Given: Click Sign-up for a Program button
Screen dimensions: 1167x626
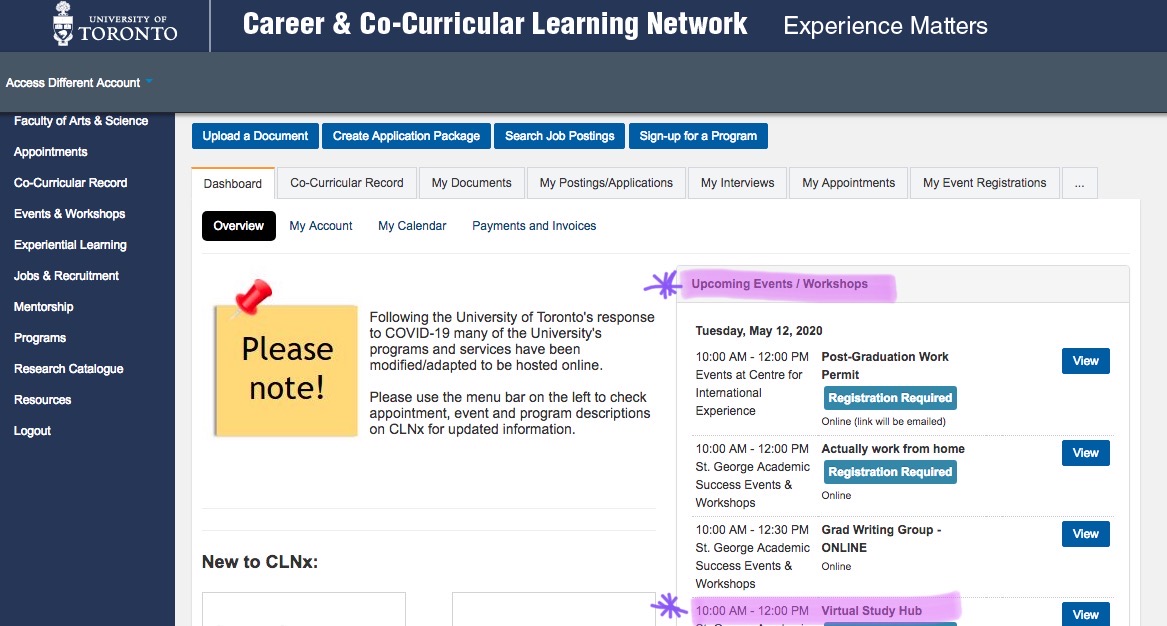Looking at the screenshot, I should click(x=698, y=136).
